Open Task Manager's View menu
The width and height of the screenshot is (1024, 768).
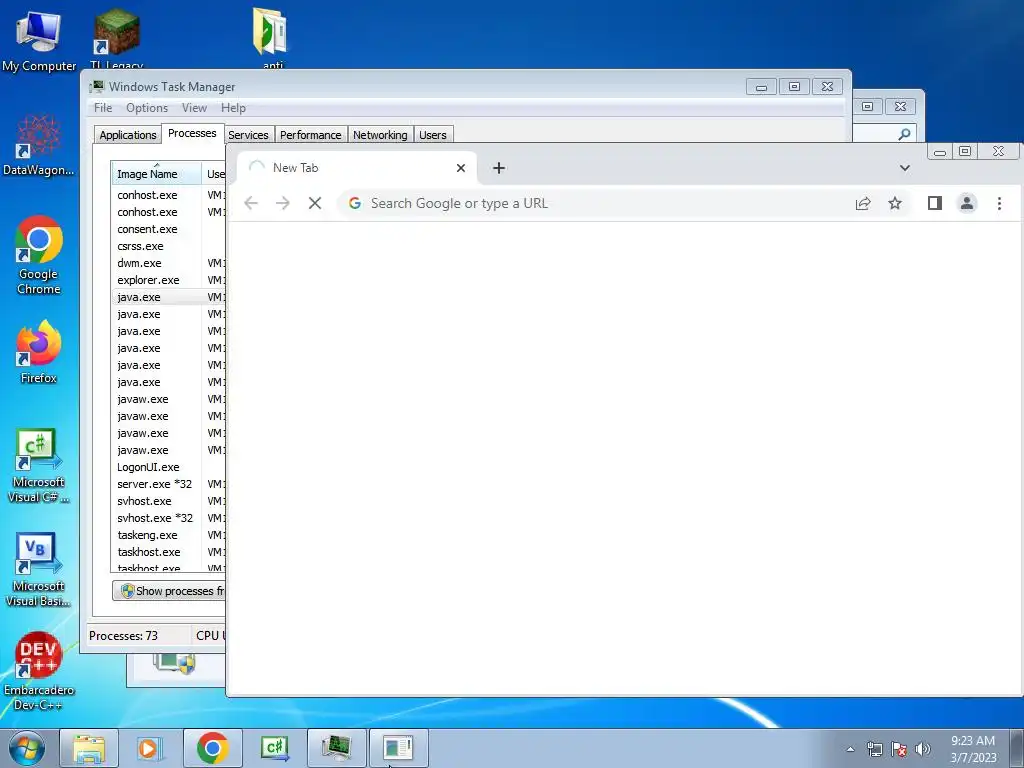194,108
